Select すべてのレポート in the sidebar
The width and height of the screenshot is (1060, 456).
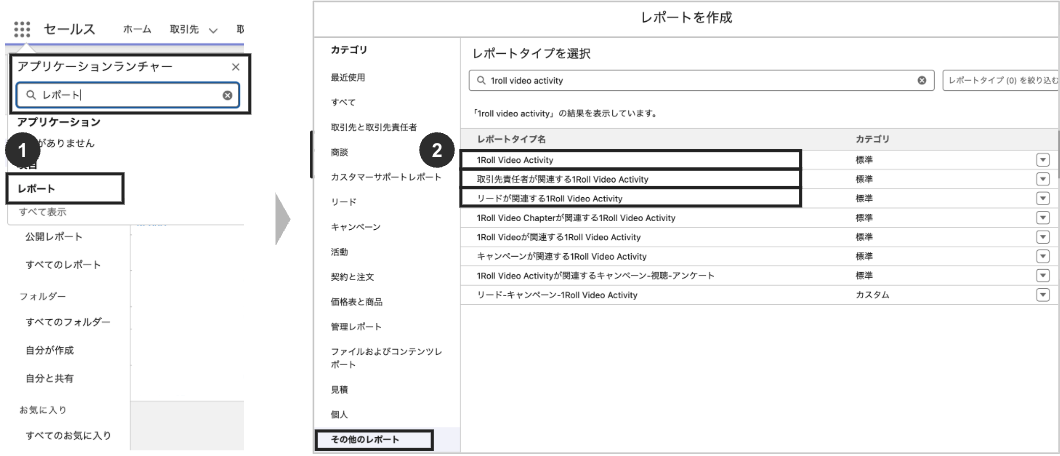point(64,265)
